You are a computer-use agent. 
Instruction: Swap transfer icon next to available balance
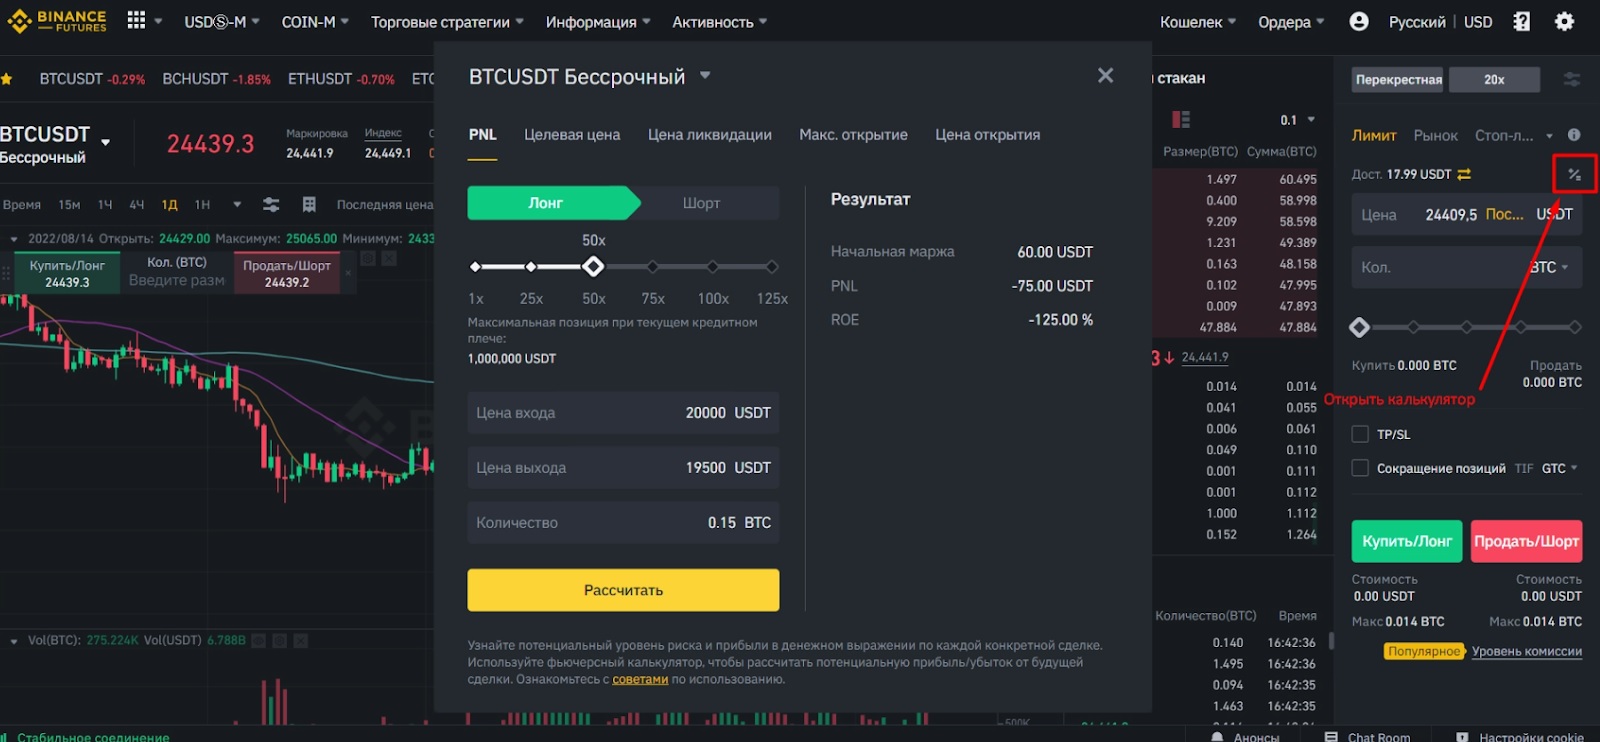pos(1464,174)
